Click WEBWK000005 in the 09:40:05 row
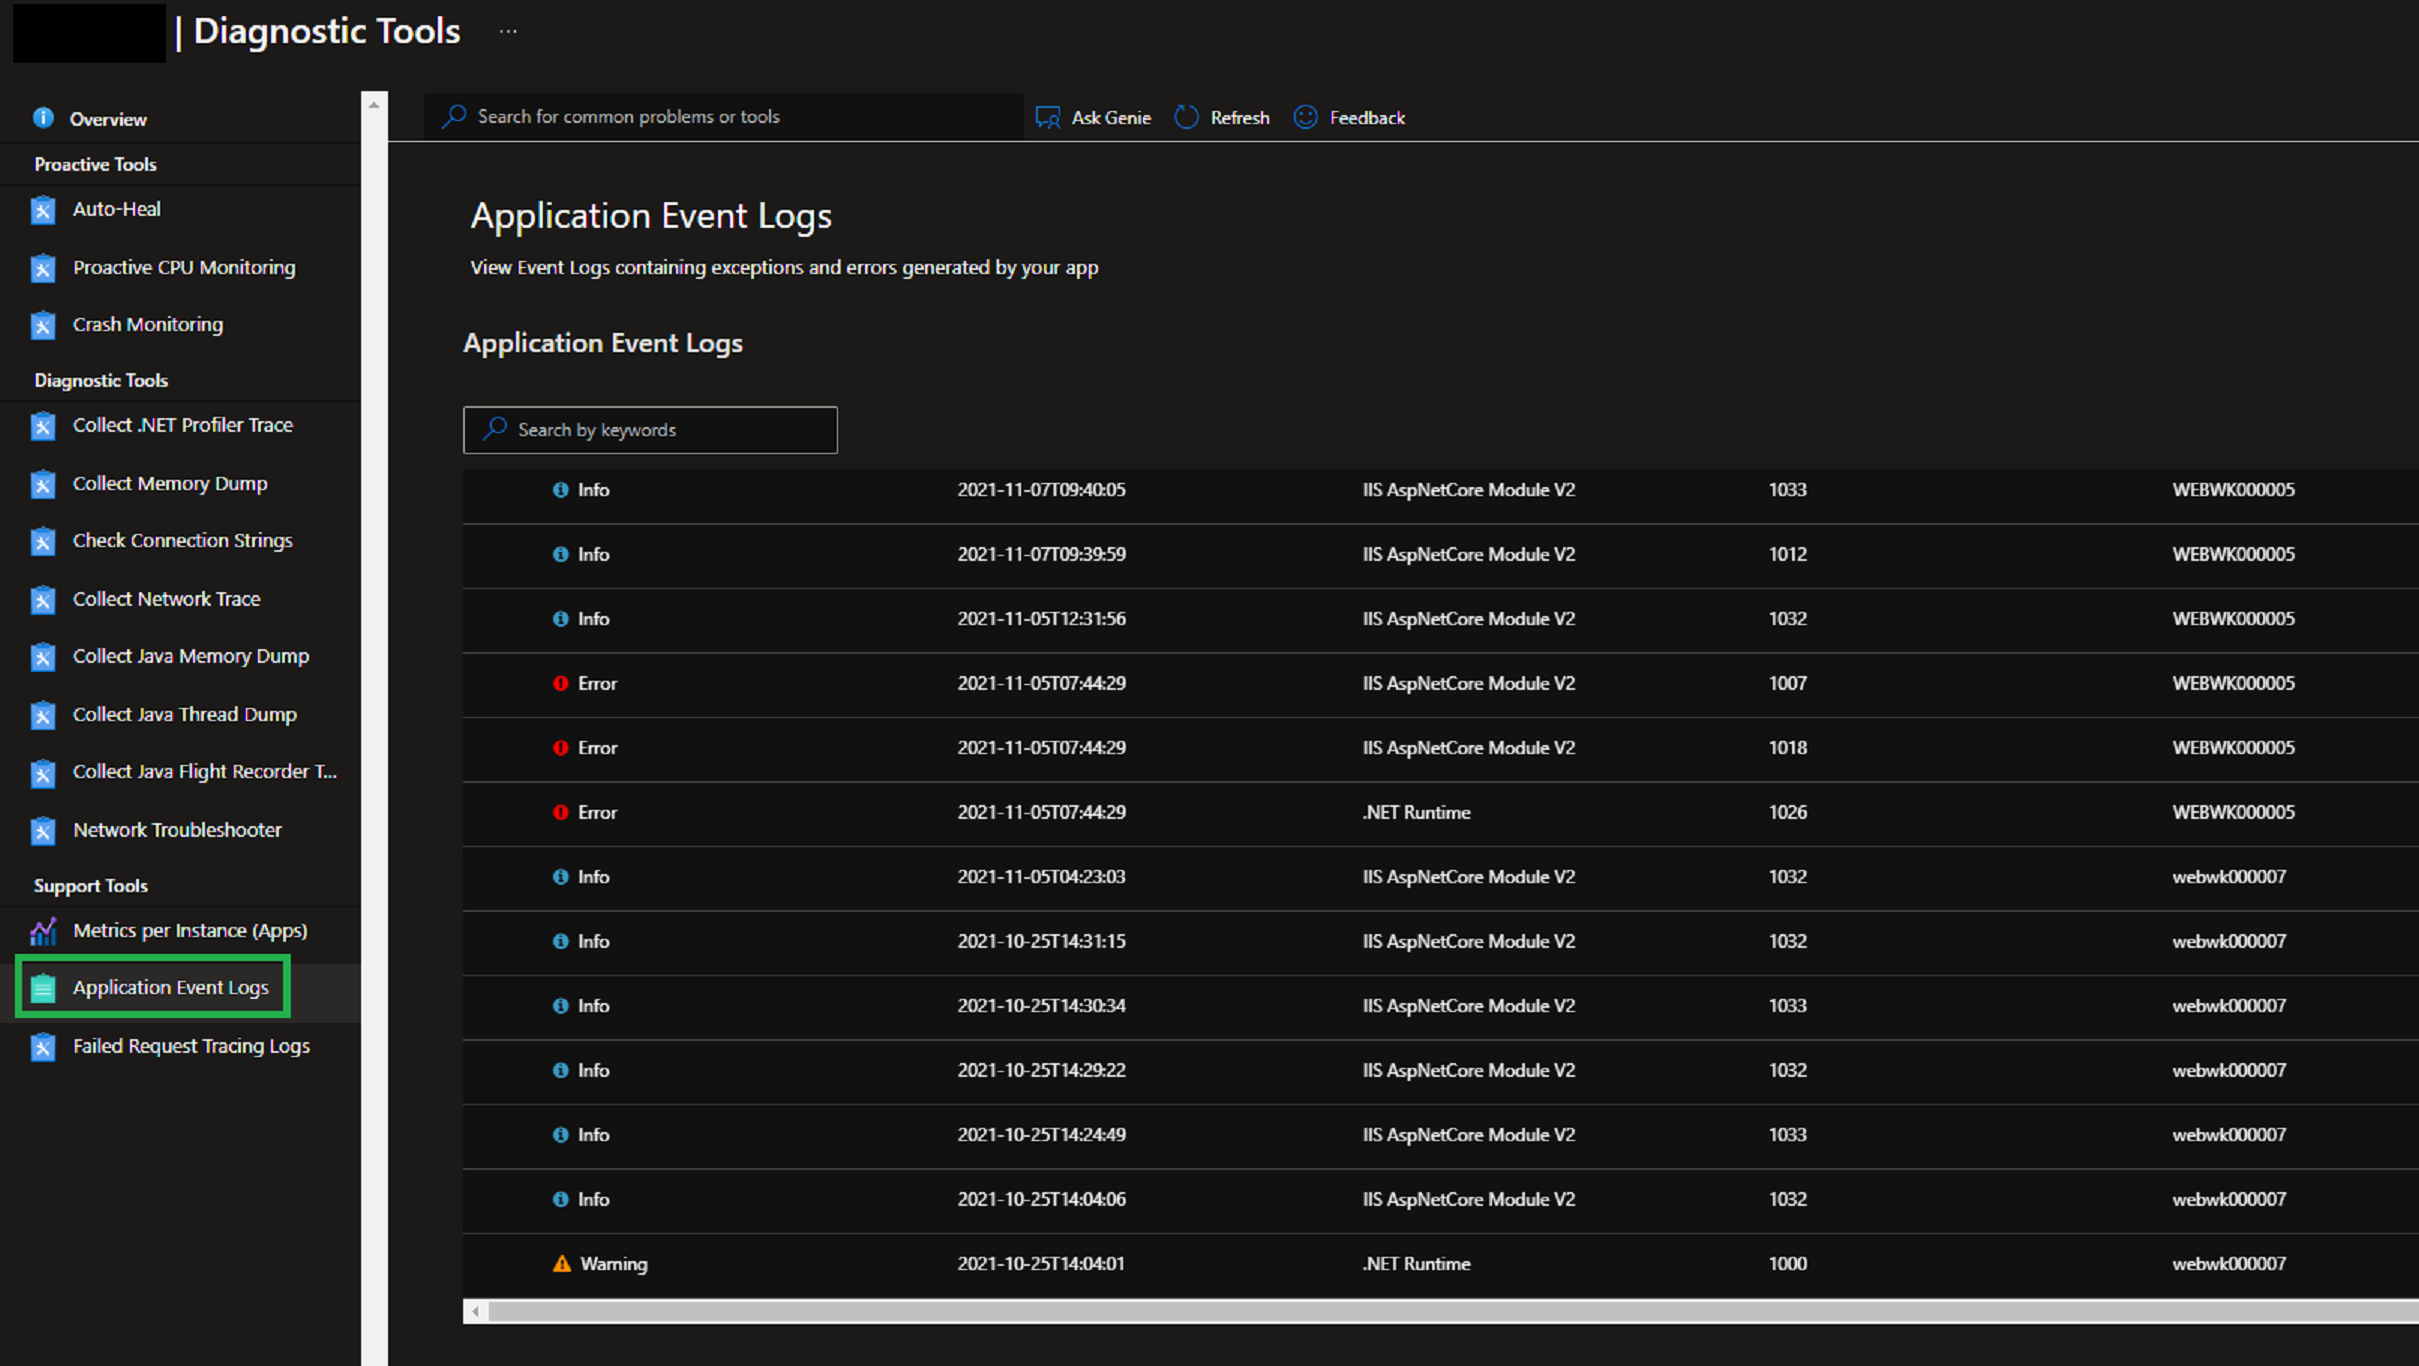Viewport: 2419px width, 1366px height. (x=2233, y=490)
